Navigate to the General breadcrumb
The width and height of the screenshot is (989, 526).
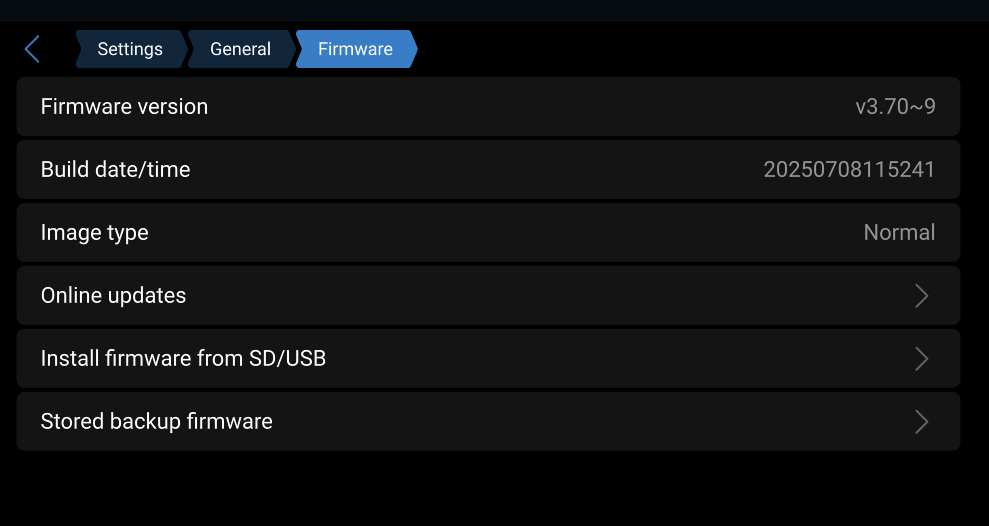click(240, 49)
